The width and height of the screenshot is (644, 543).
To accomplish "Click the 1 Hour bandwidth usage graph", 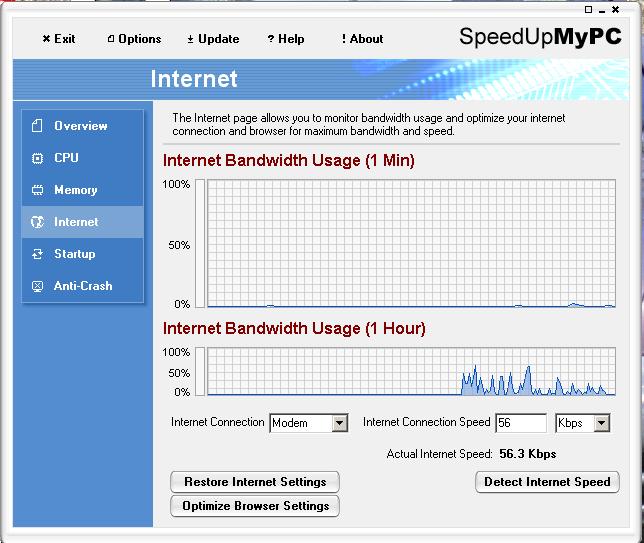I will pyautogui.click(x=411, y=371).
